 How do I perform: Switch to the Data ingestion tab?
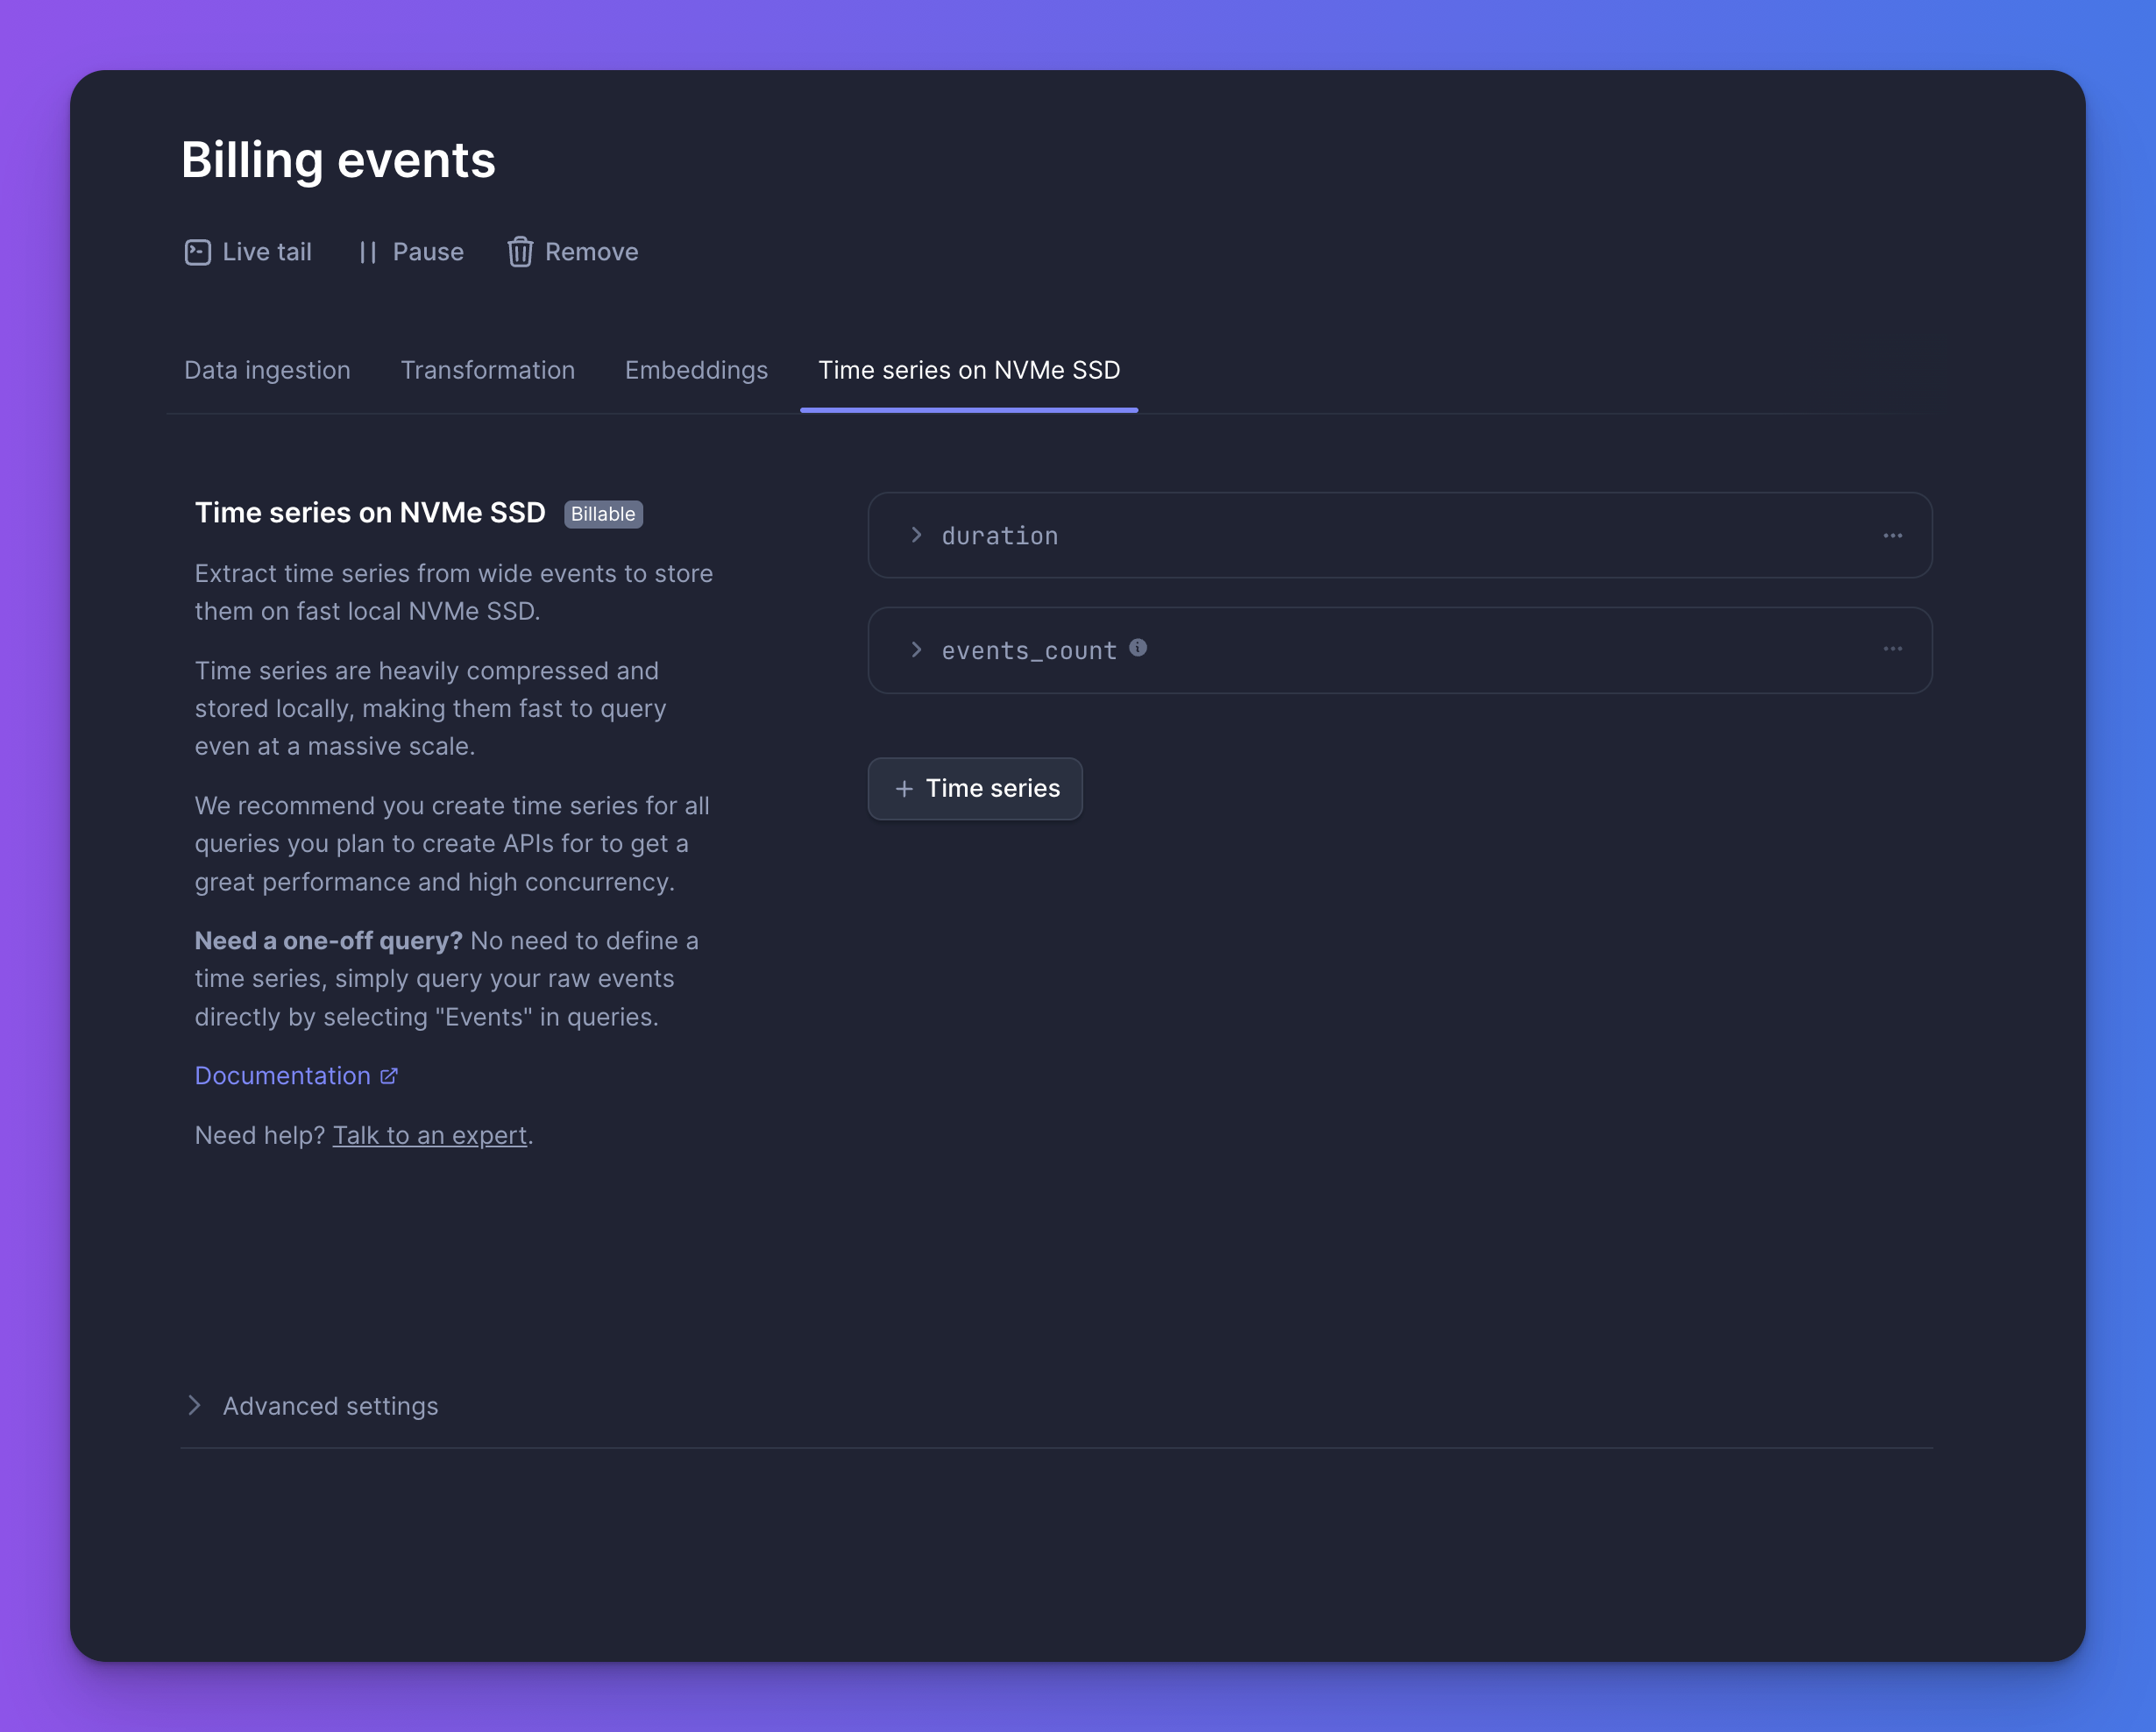267,370
